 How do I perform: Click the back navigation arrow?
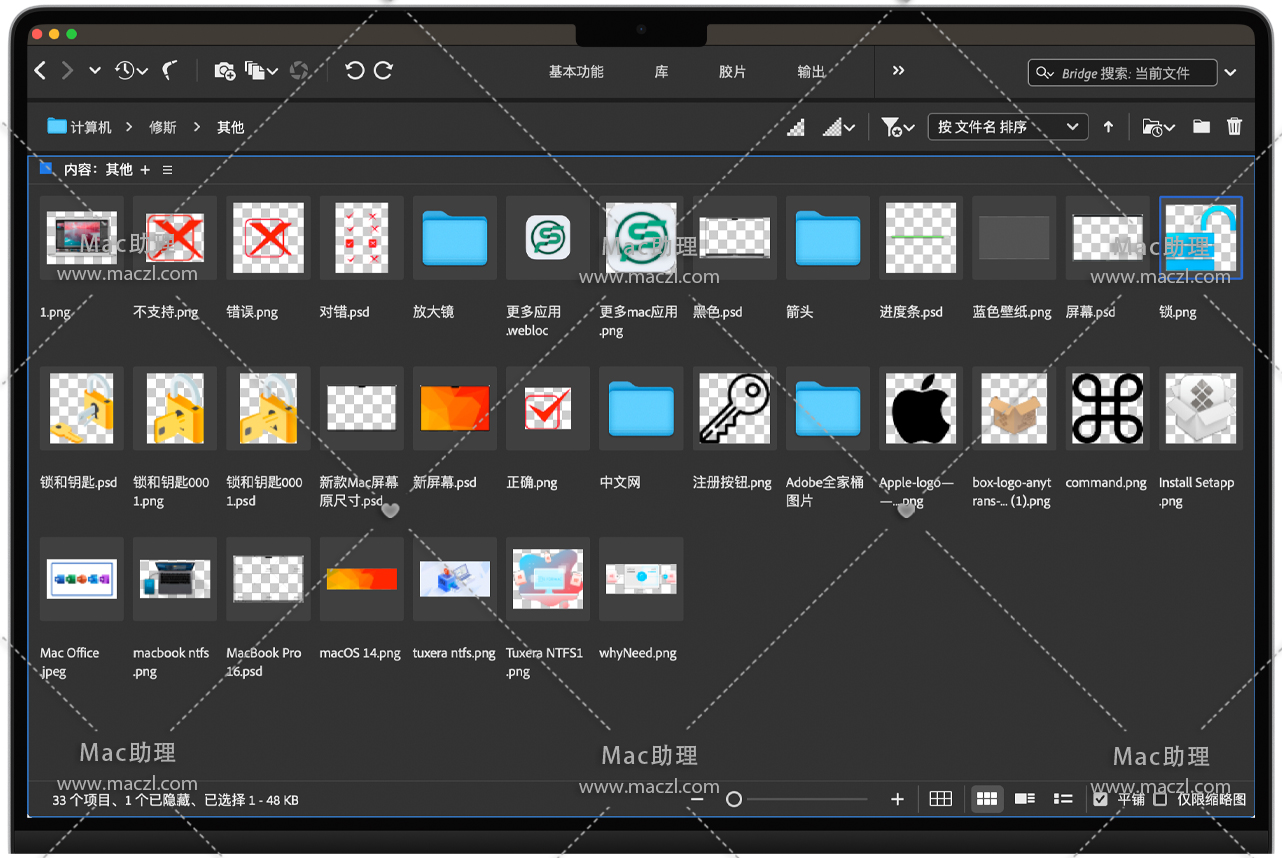[40, 70]
